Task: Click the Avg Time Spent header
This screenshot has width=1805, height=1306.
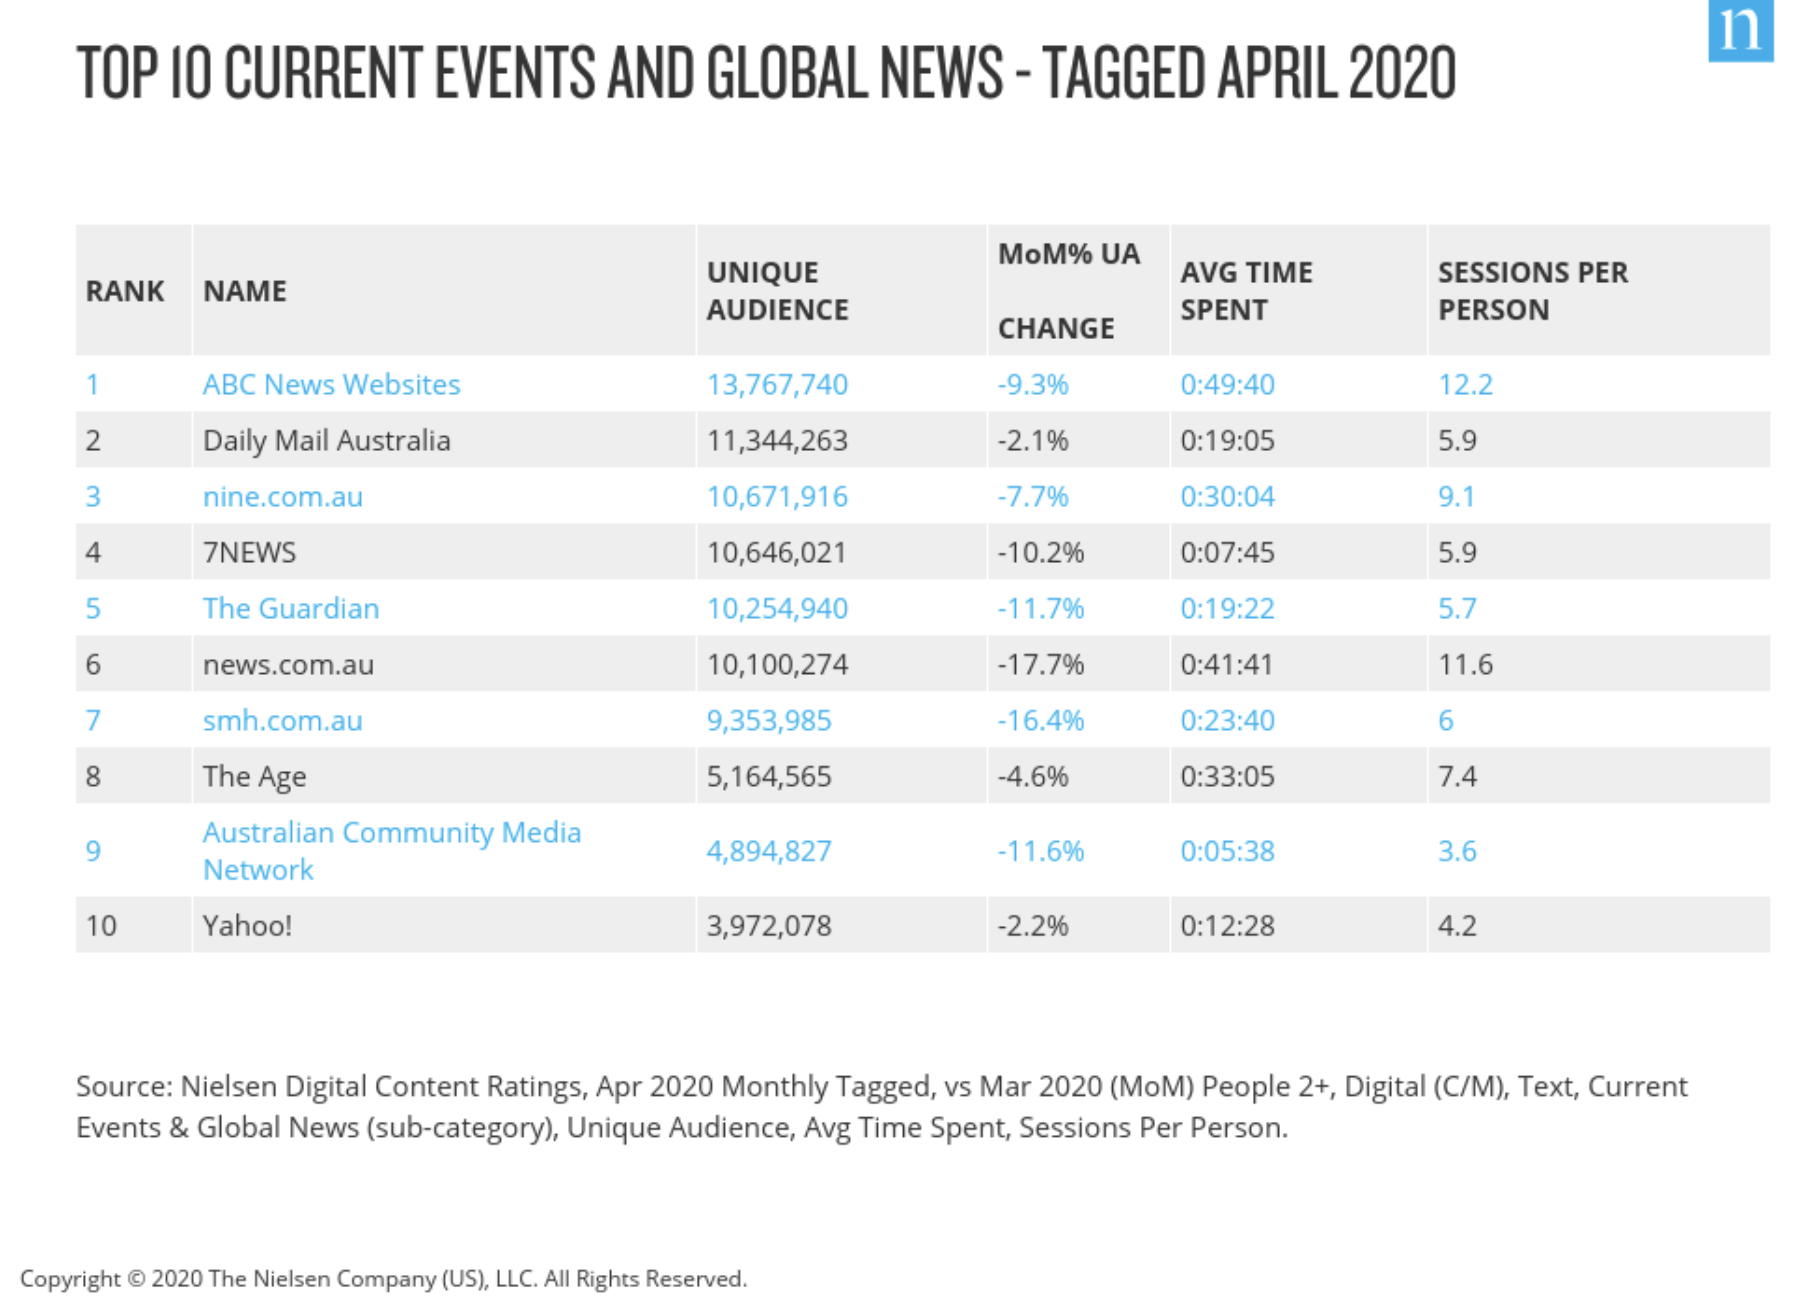Action: point(1245,291)
